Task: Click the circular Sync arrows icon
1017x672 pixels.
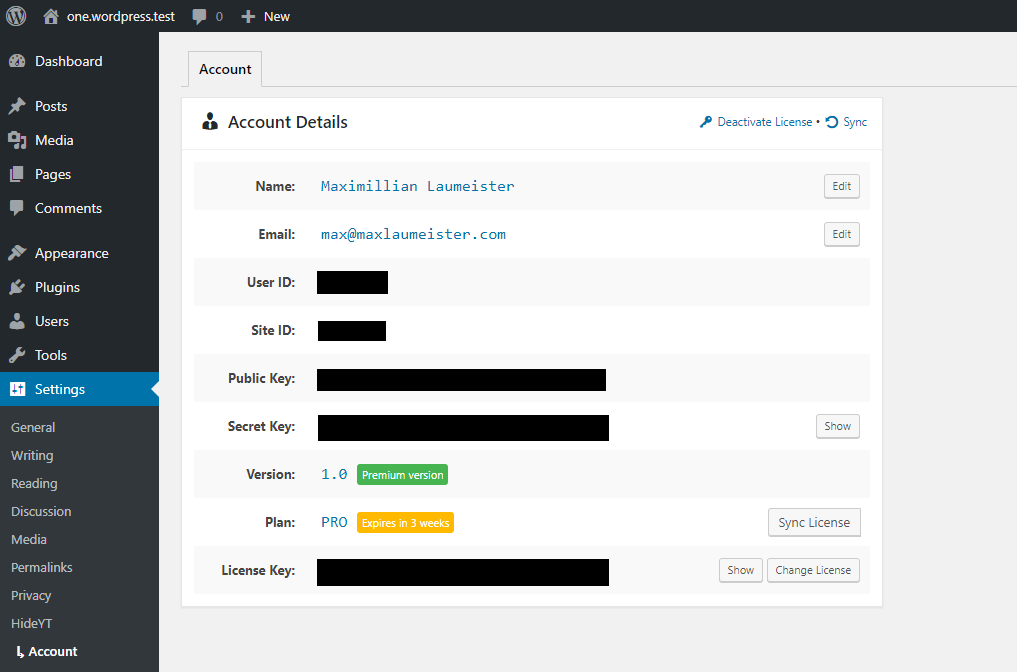Action: [x=830, y=121]
